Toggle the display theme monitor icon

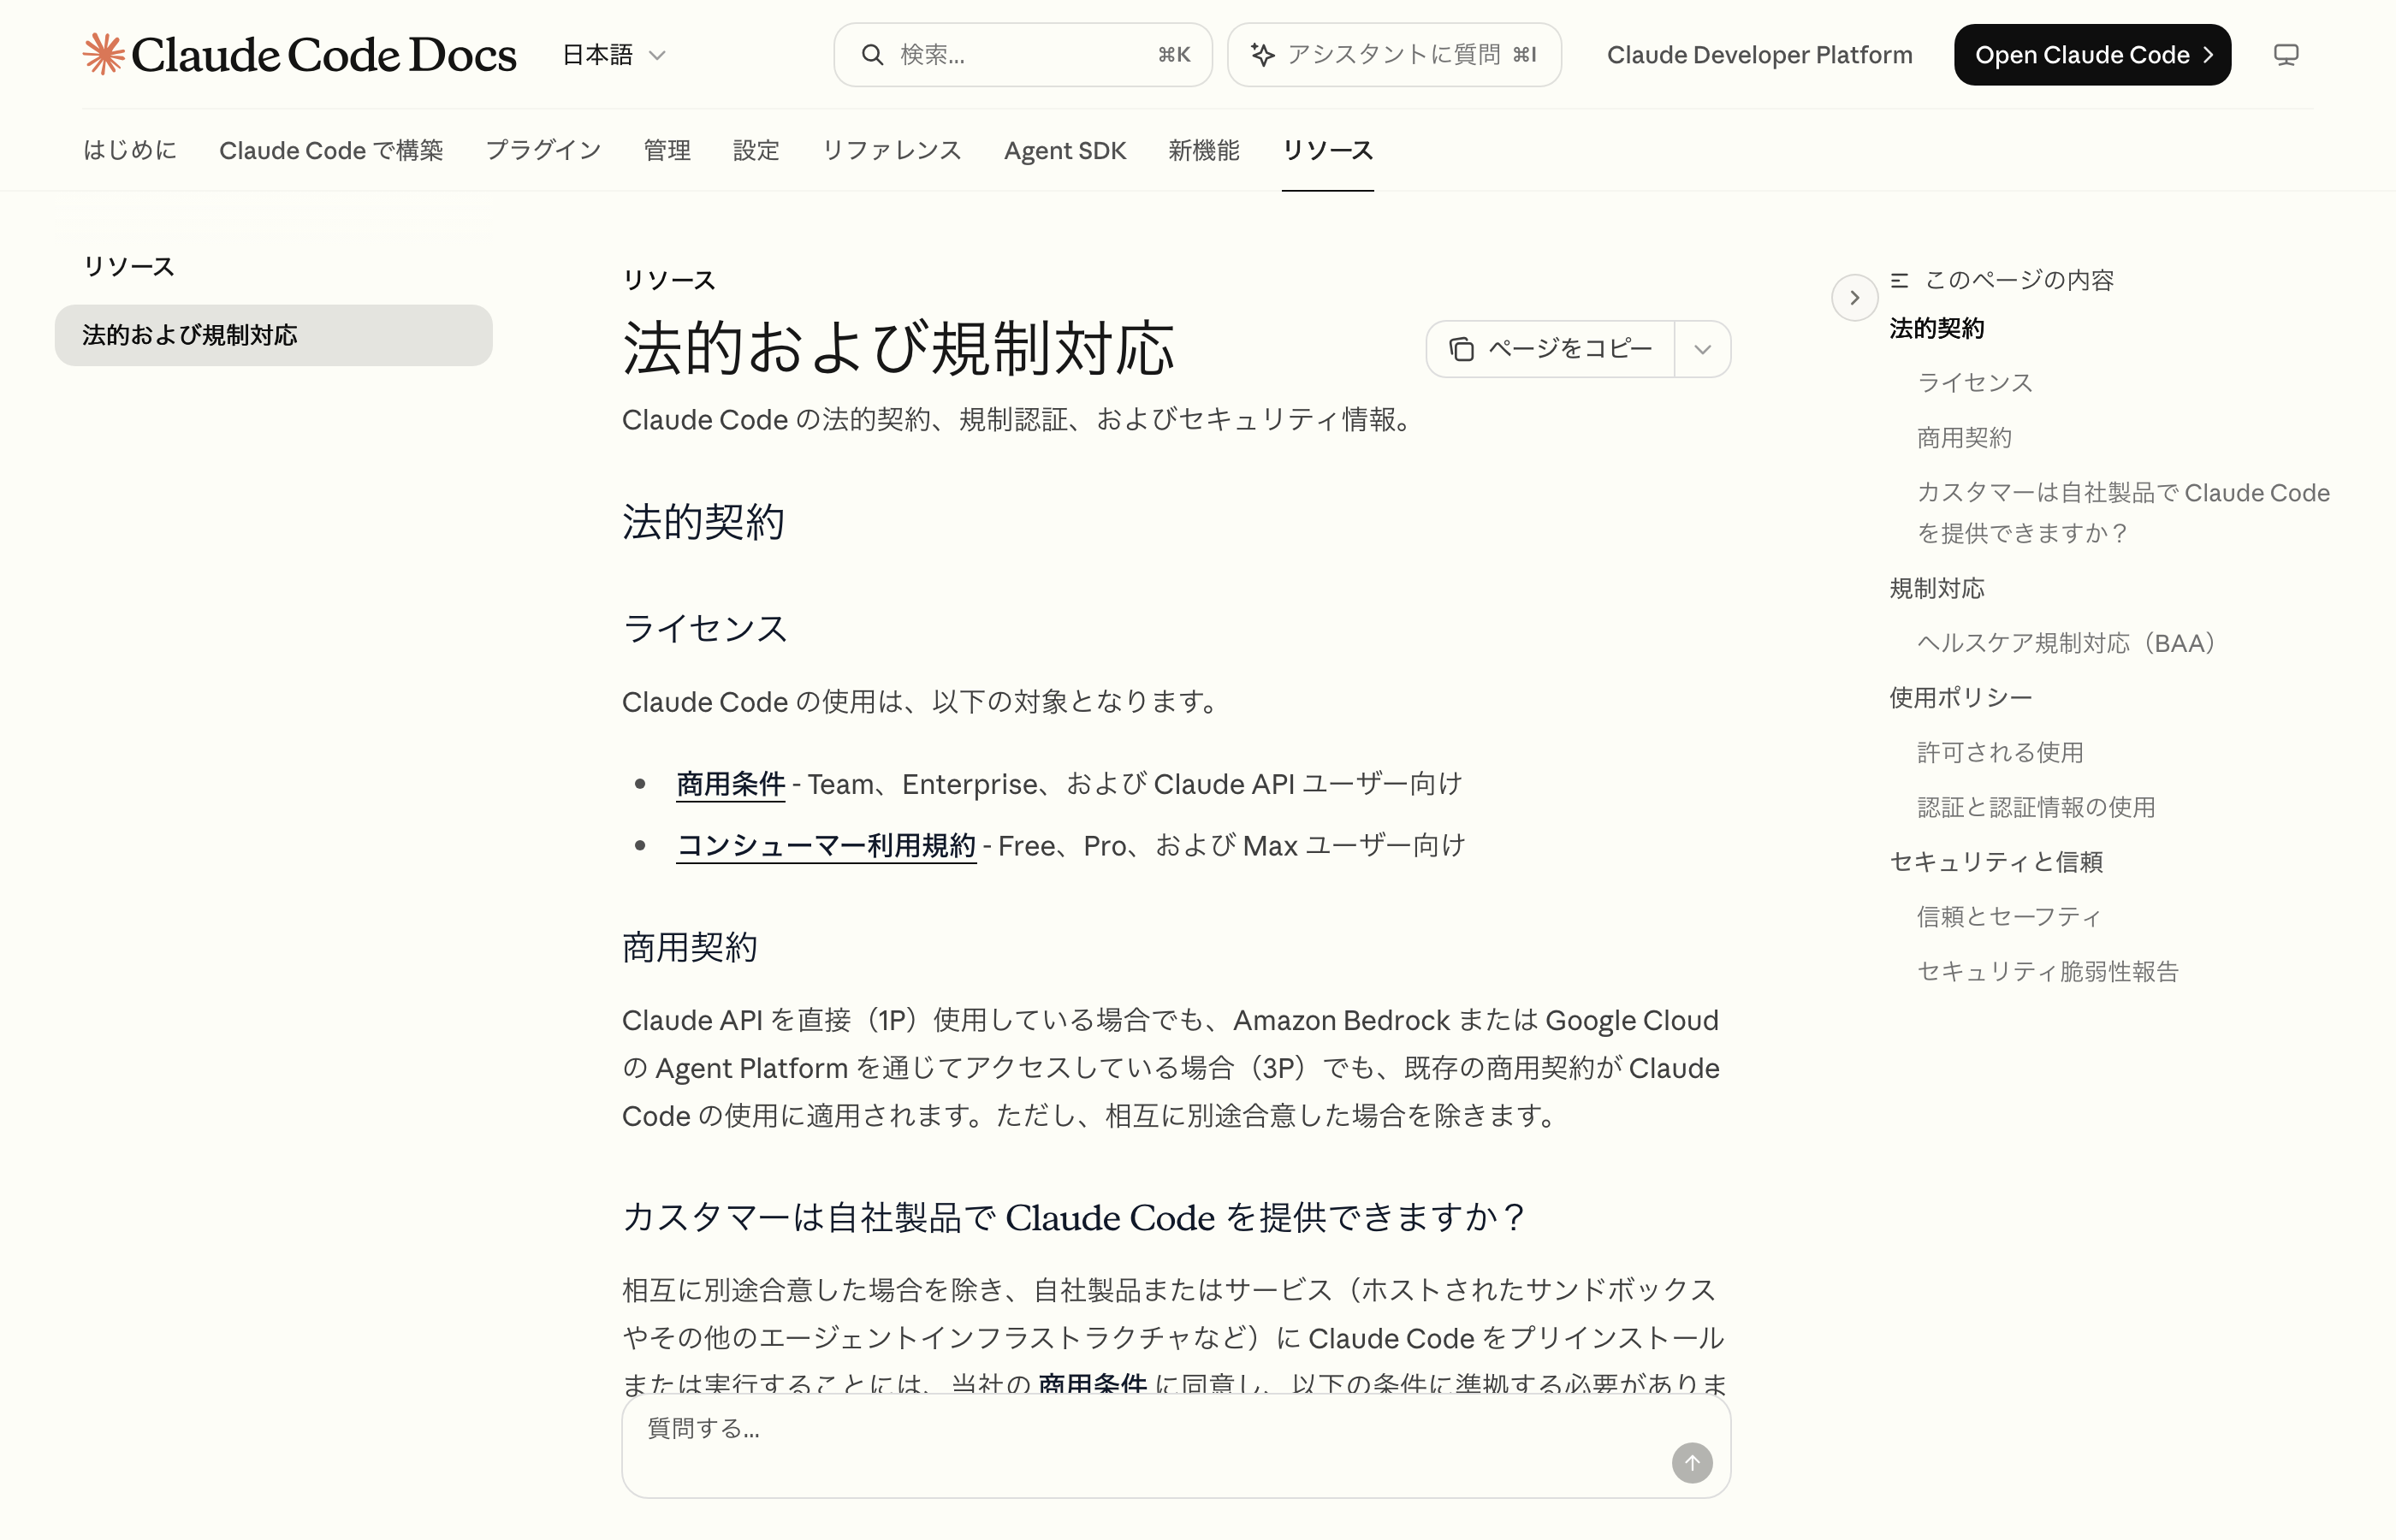[x=2286, y=55]
